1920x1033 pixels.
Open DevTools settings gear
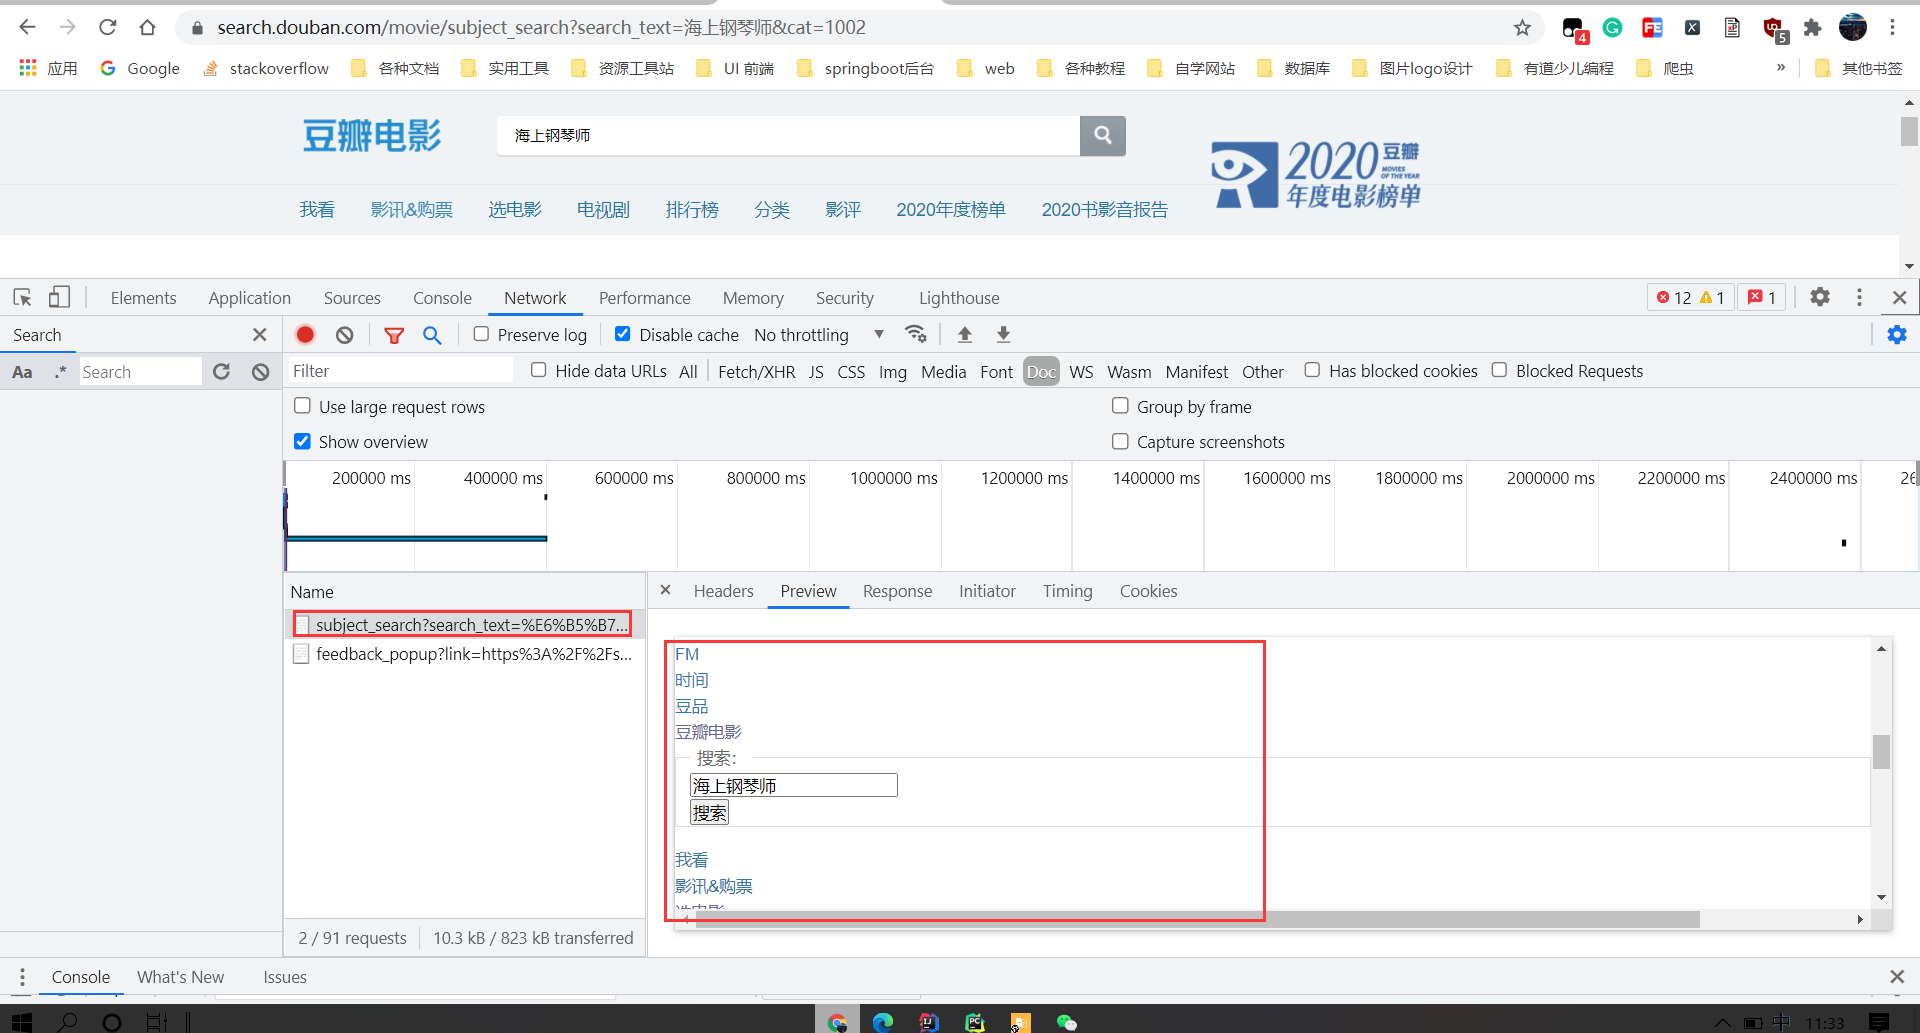pos(1820,297)
